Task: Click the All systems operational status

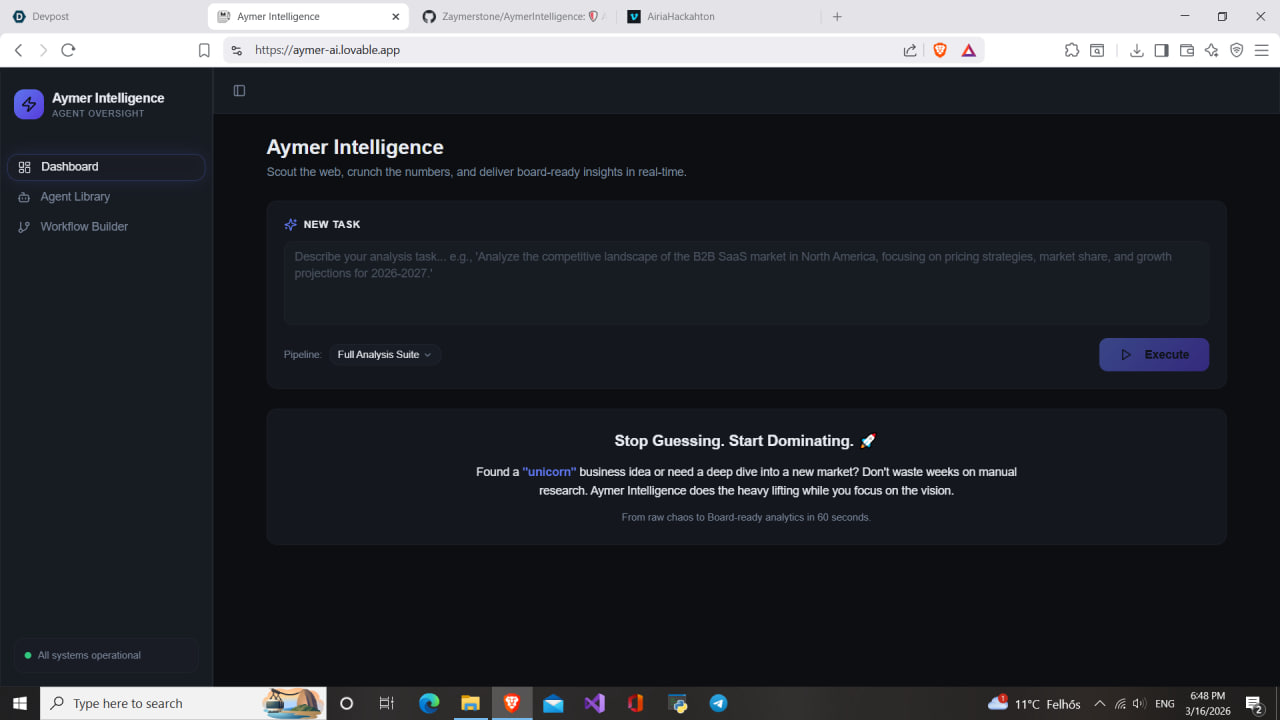Action: pyautogui.click(x=106, y=656)
